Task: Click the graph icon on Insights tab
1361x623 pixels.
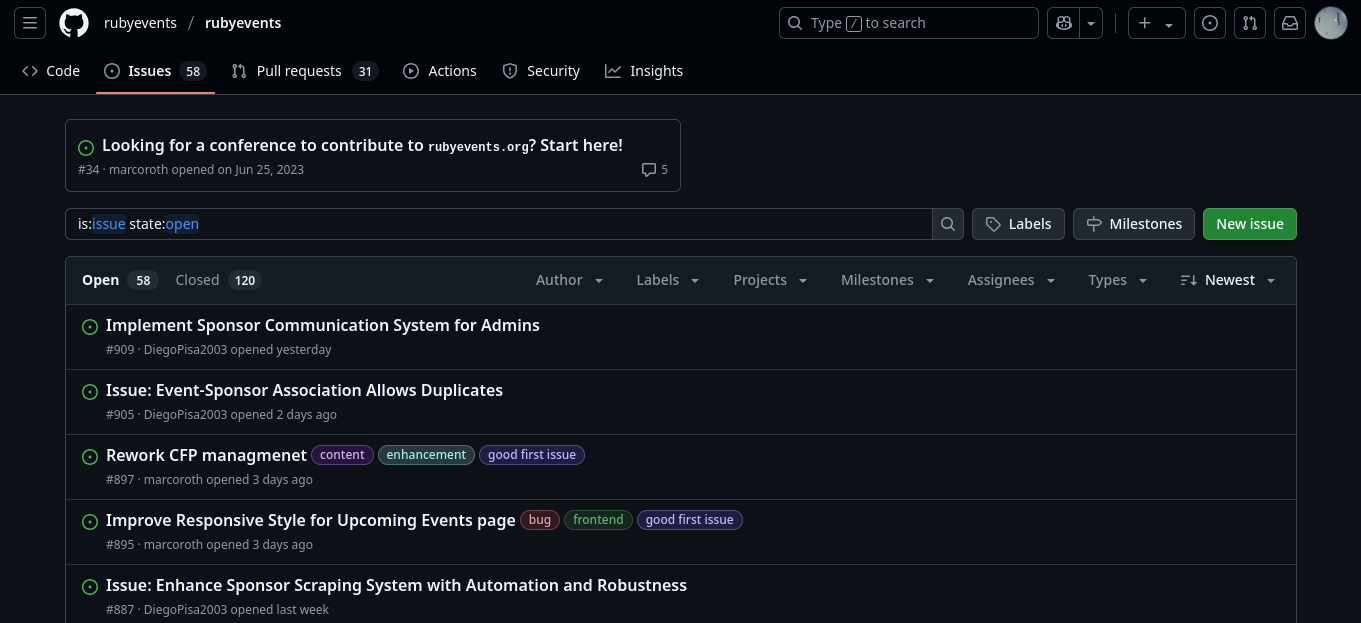Action: coord(613,71)
